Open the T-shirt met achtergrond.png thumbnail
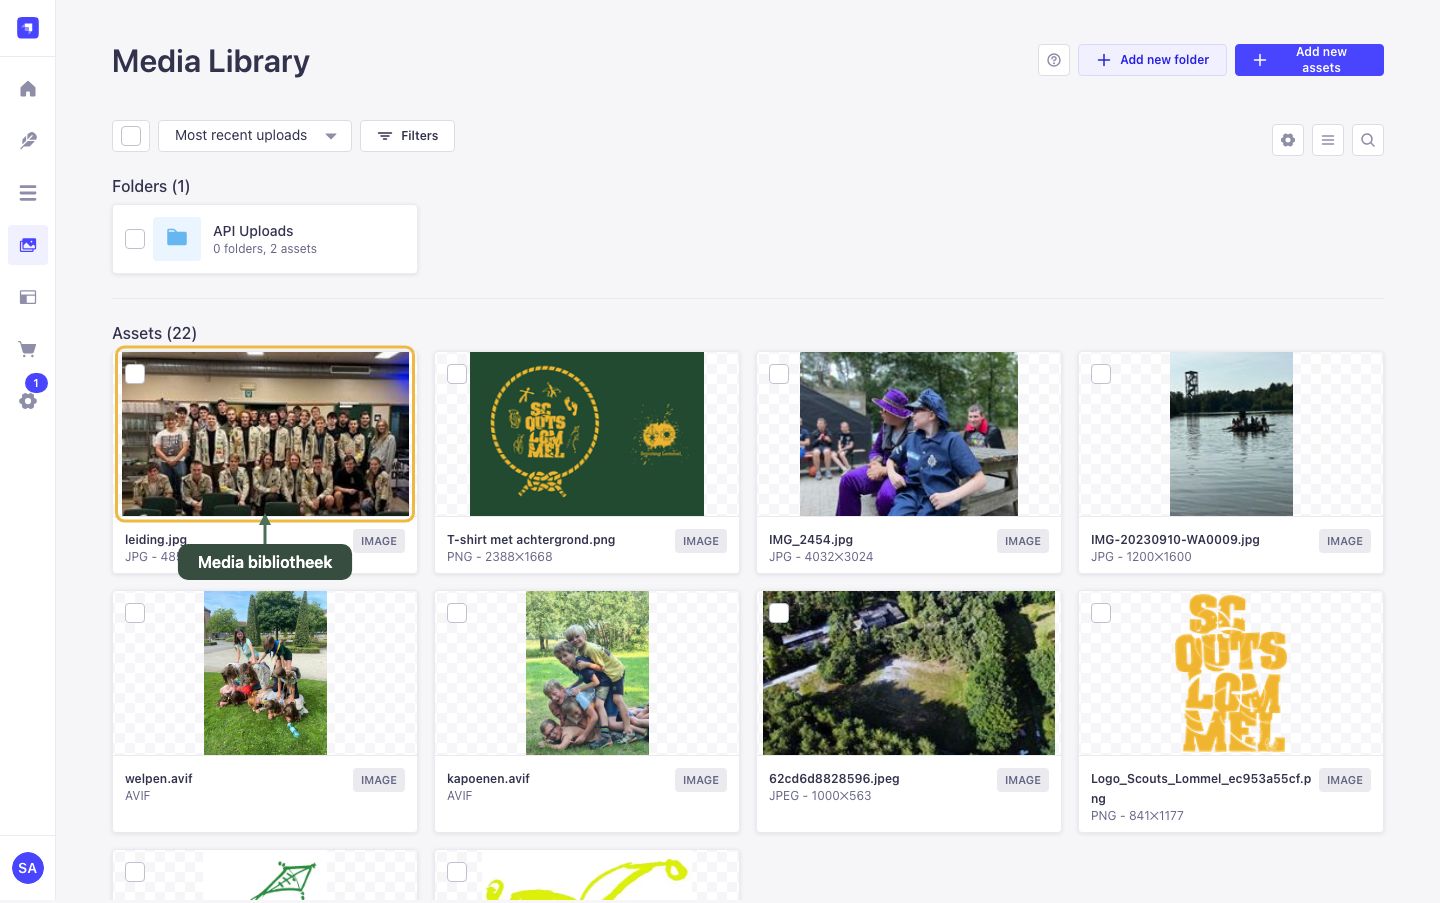Image resolution: width=1440 pixels, height=903 pixels. [587, 434]
